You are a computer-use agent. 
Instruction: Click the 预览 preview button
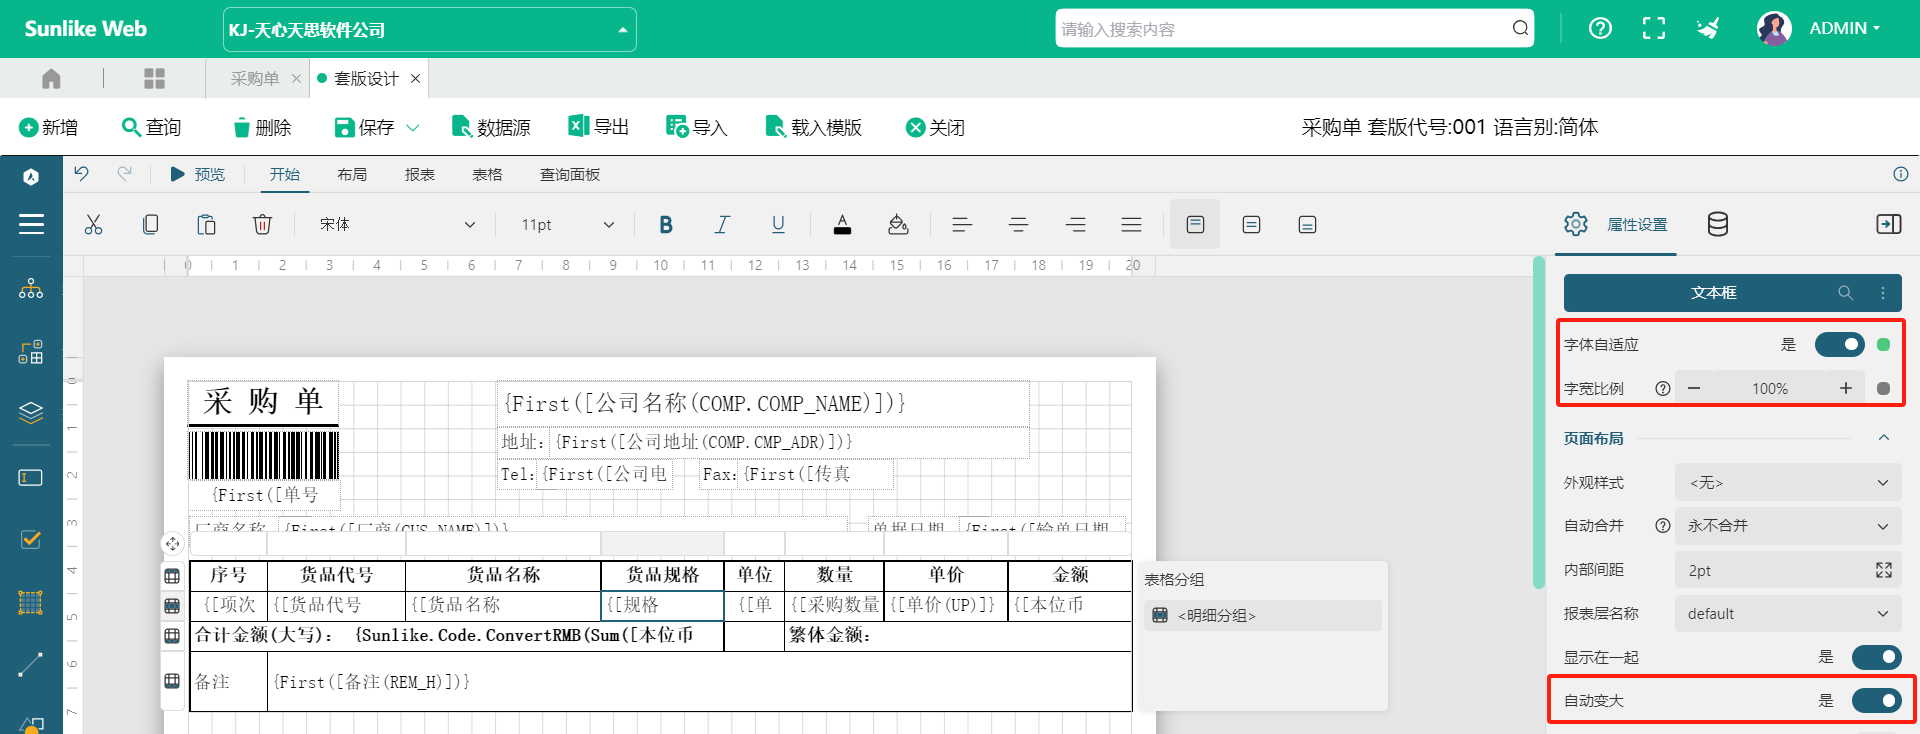(198, 174)
